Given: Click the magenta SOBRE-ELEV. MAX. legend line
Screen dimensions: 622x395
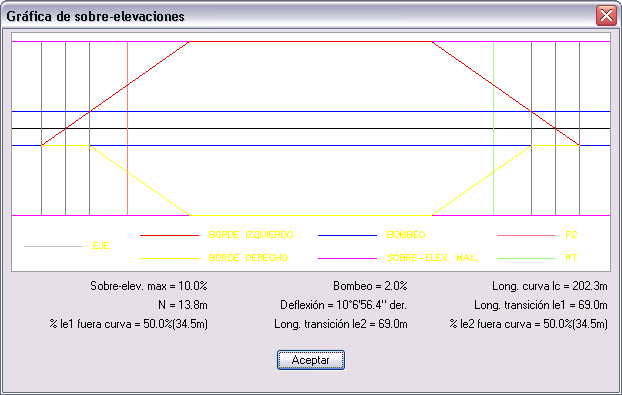Looking at the screenshot, I should 347,259.
